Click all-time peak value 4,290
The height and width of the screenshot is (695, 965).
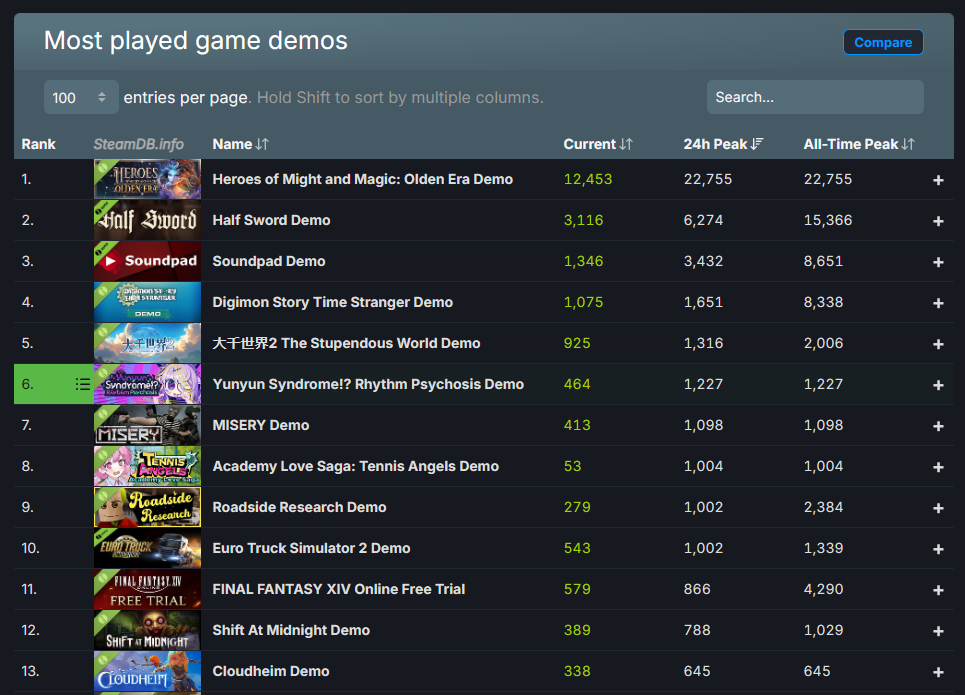coord(823,589)
